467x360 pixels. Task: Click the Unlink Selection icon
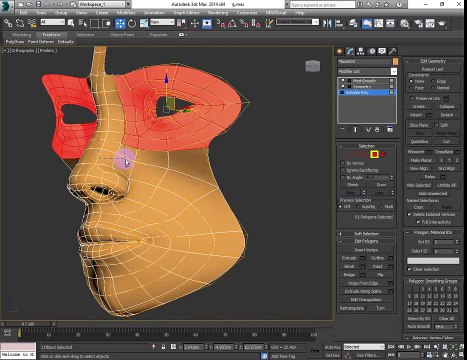point(20,23)
